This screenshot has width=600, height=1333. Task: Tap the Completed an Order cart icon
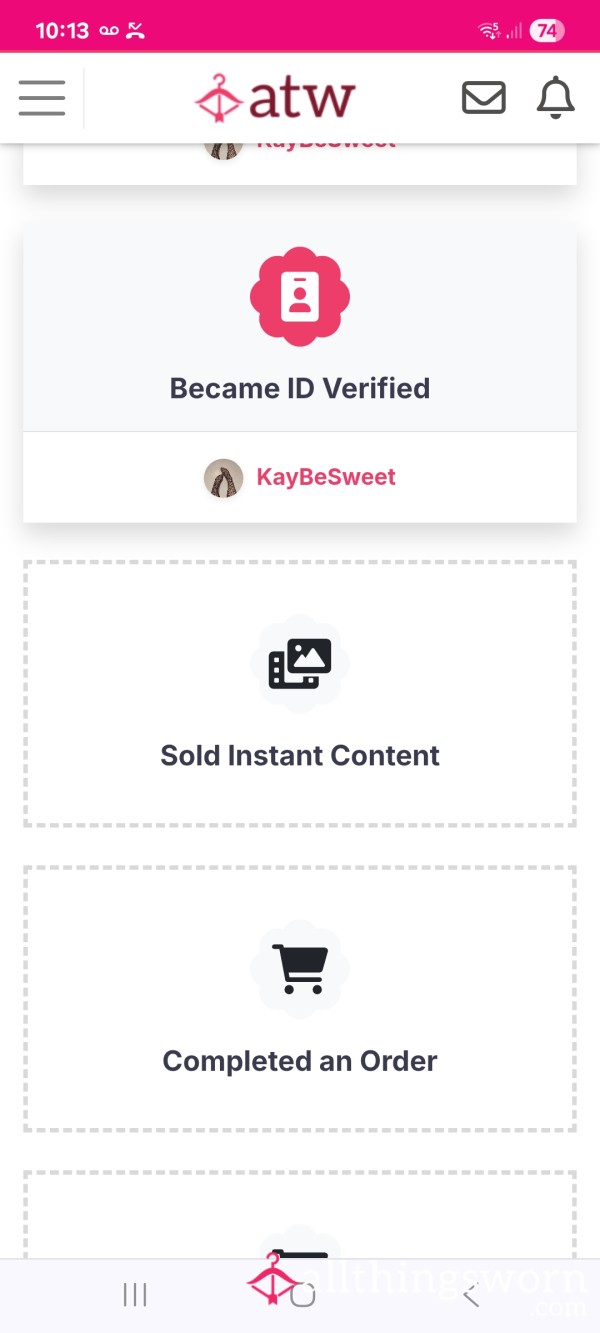pyautogui.click(x=300, y=970)
